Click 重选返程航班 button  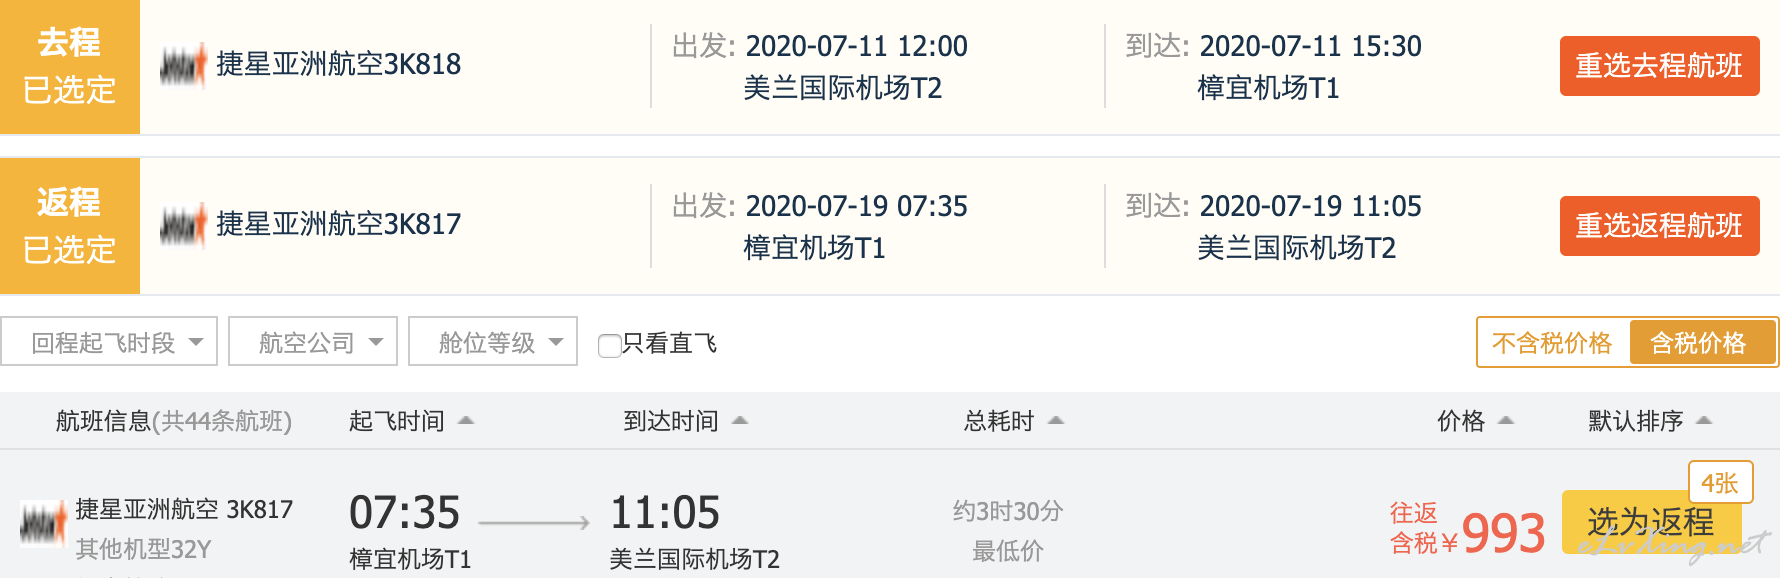pos(1660,226)
